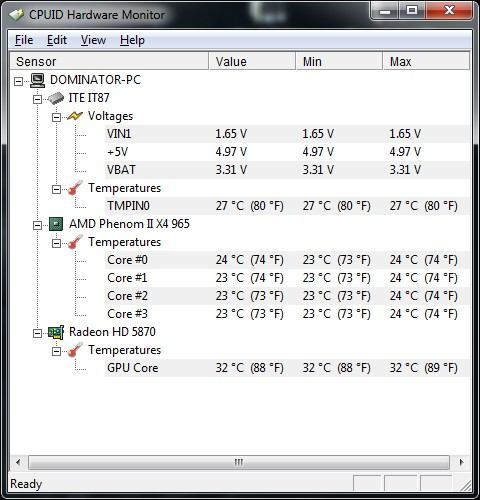Open the View menu
The width and height of the screenshot is (480, 500).
pyautogui.click(x=93, y=40)
